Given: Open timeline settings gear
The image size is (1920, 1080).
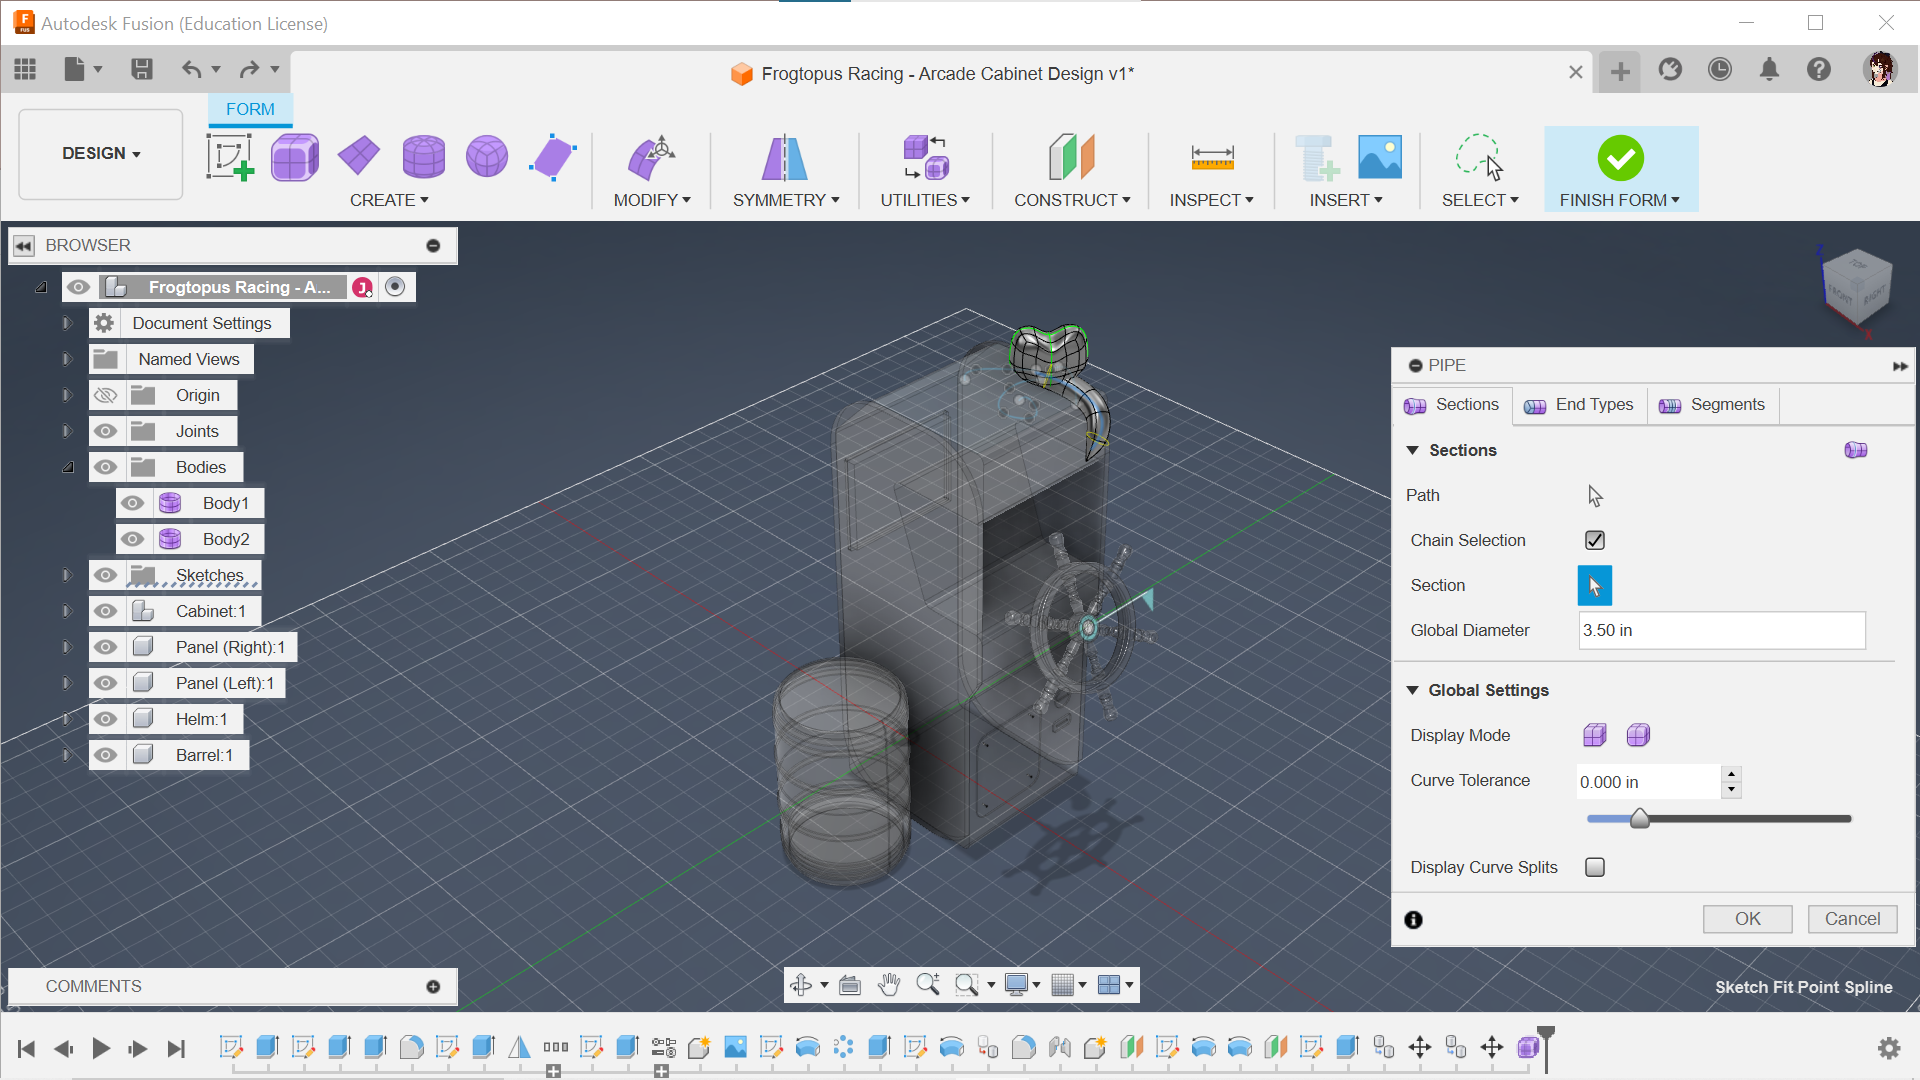Looking at the screenshot, I should click(1889, 1048).
